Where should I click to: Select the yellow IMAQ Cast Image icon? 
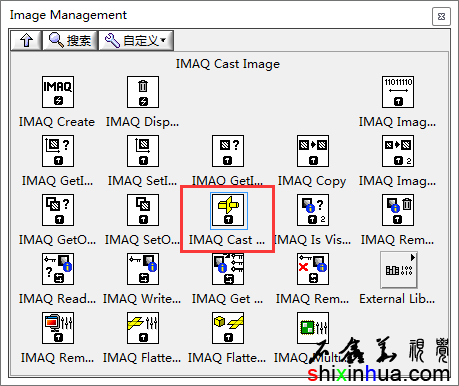[x=228, y=210]
